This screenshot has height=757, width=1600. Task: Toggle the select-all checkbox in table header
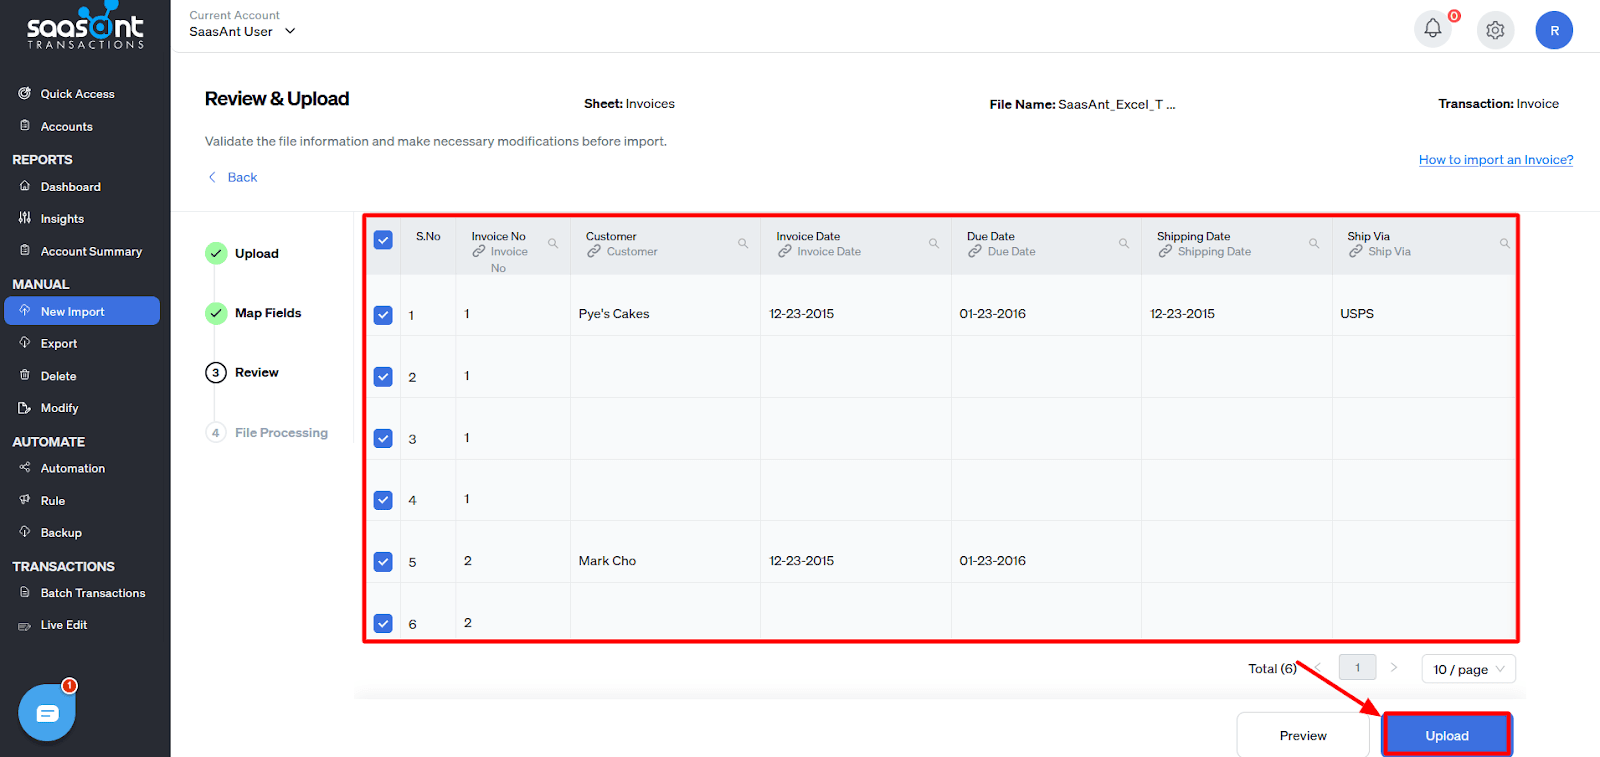click(383, 240)
